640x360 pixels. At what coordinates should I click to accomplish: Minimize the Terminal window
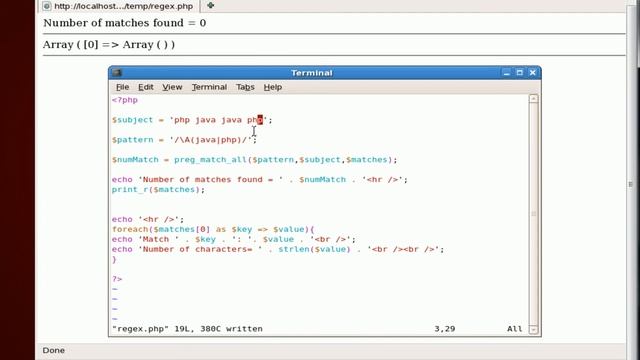507,73
